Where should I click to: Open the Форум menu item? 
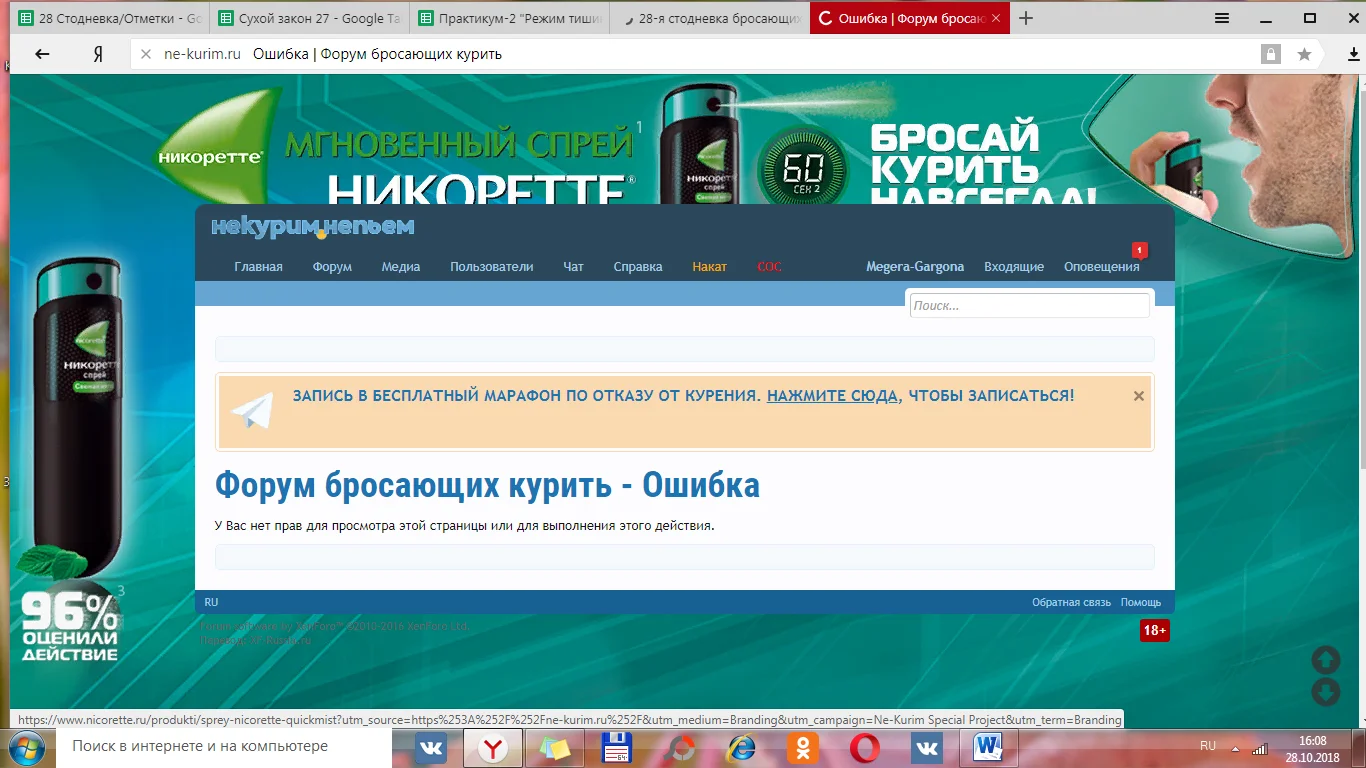(x=332, y=267)
